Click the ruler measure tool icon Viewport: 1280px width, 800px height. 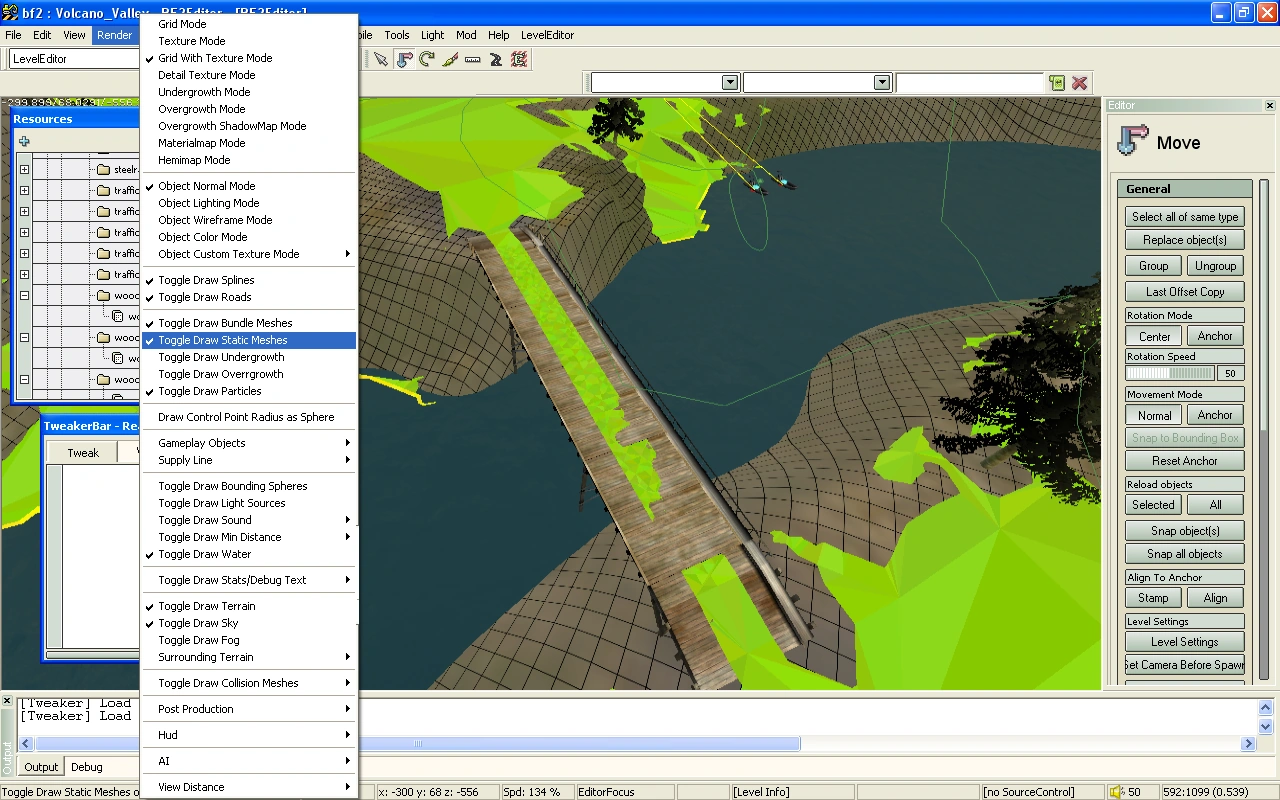click(x=473, y=59)
